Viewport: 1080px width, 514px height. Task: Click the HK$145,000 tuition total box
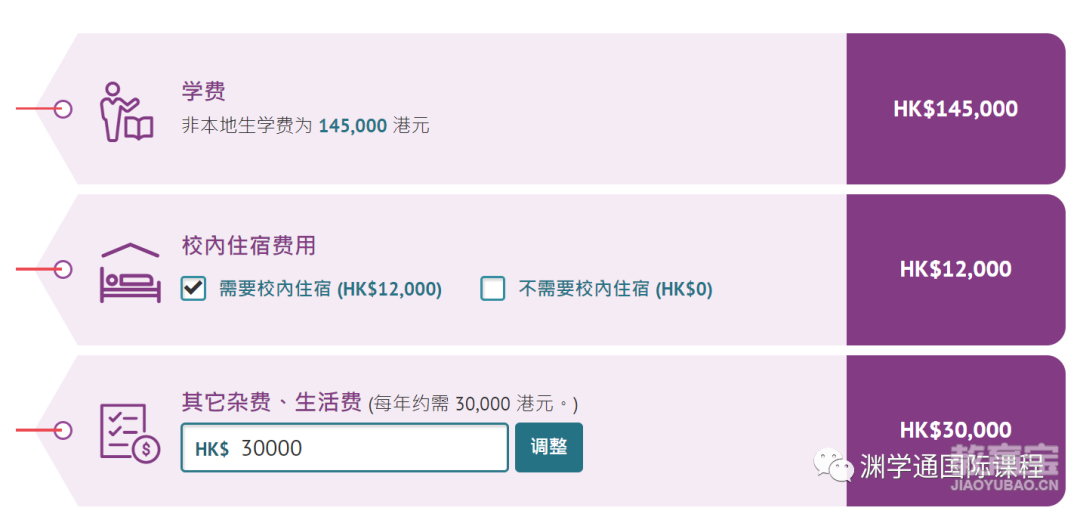tap(956, 109)
